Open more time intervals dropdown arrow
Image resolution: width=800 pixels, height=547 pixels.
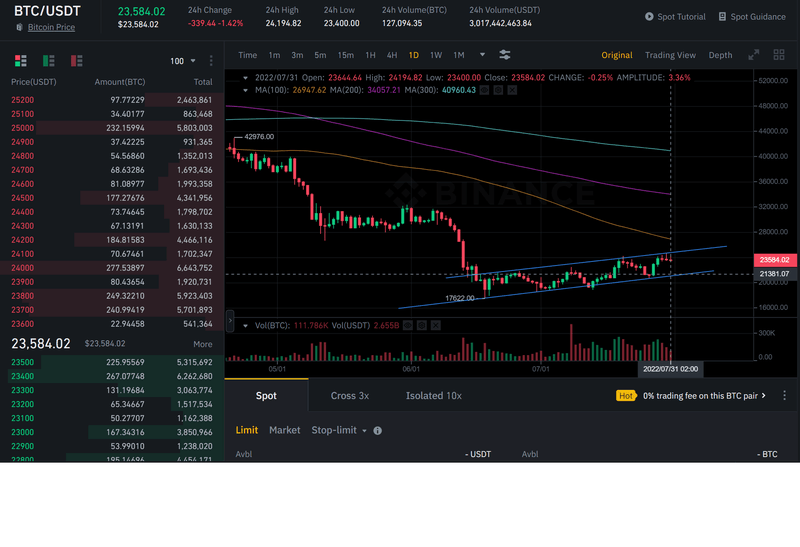click(x=482, y=55)
